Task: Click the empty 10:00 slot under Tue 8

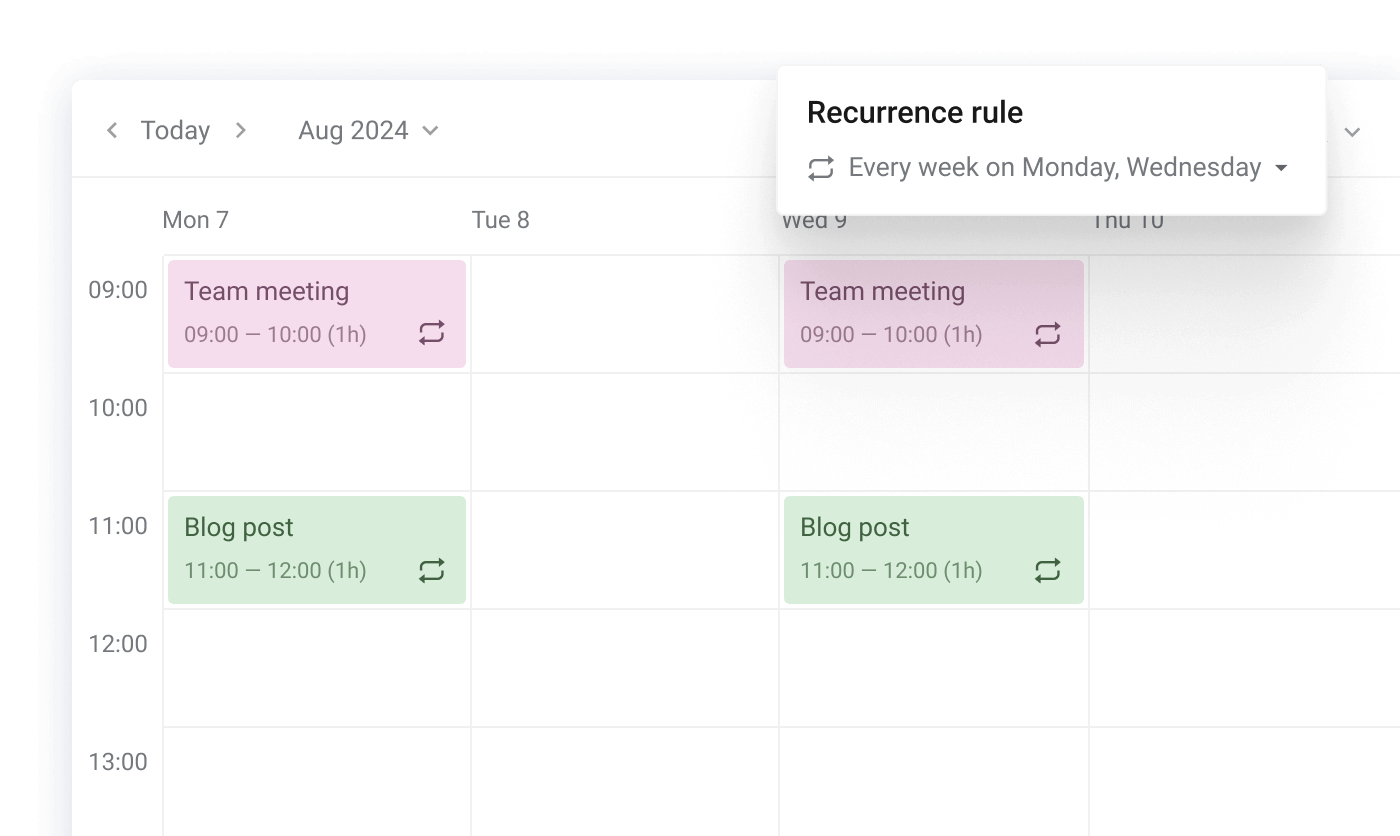Action: pyautogui.click(x=625, y=430)
